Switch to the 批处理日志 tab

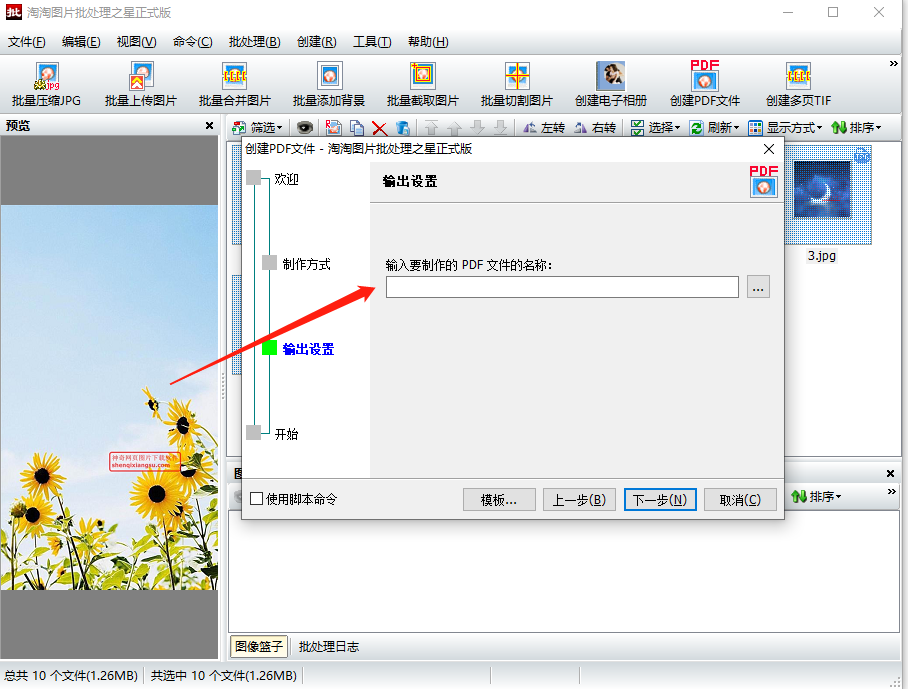coord(329,647)
